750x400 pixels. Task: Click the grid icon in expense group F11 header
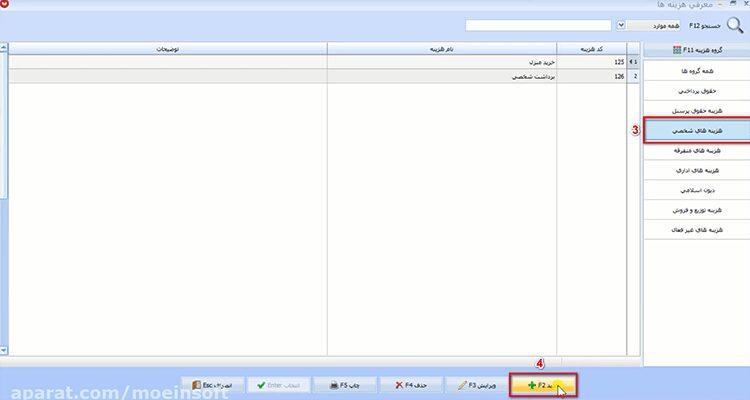coord(677,50)
